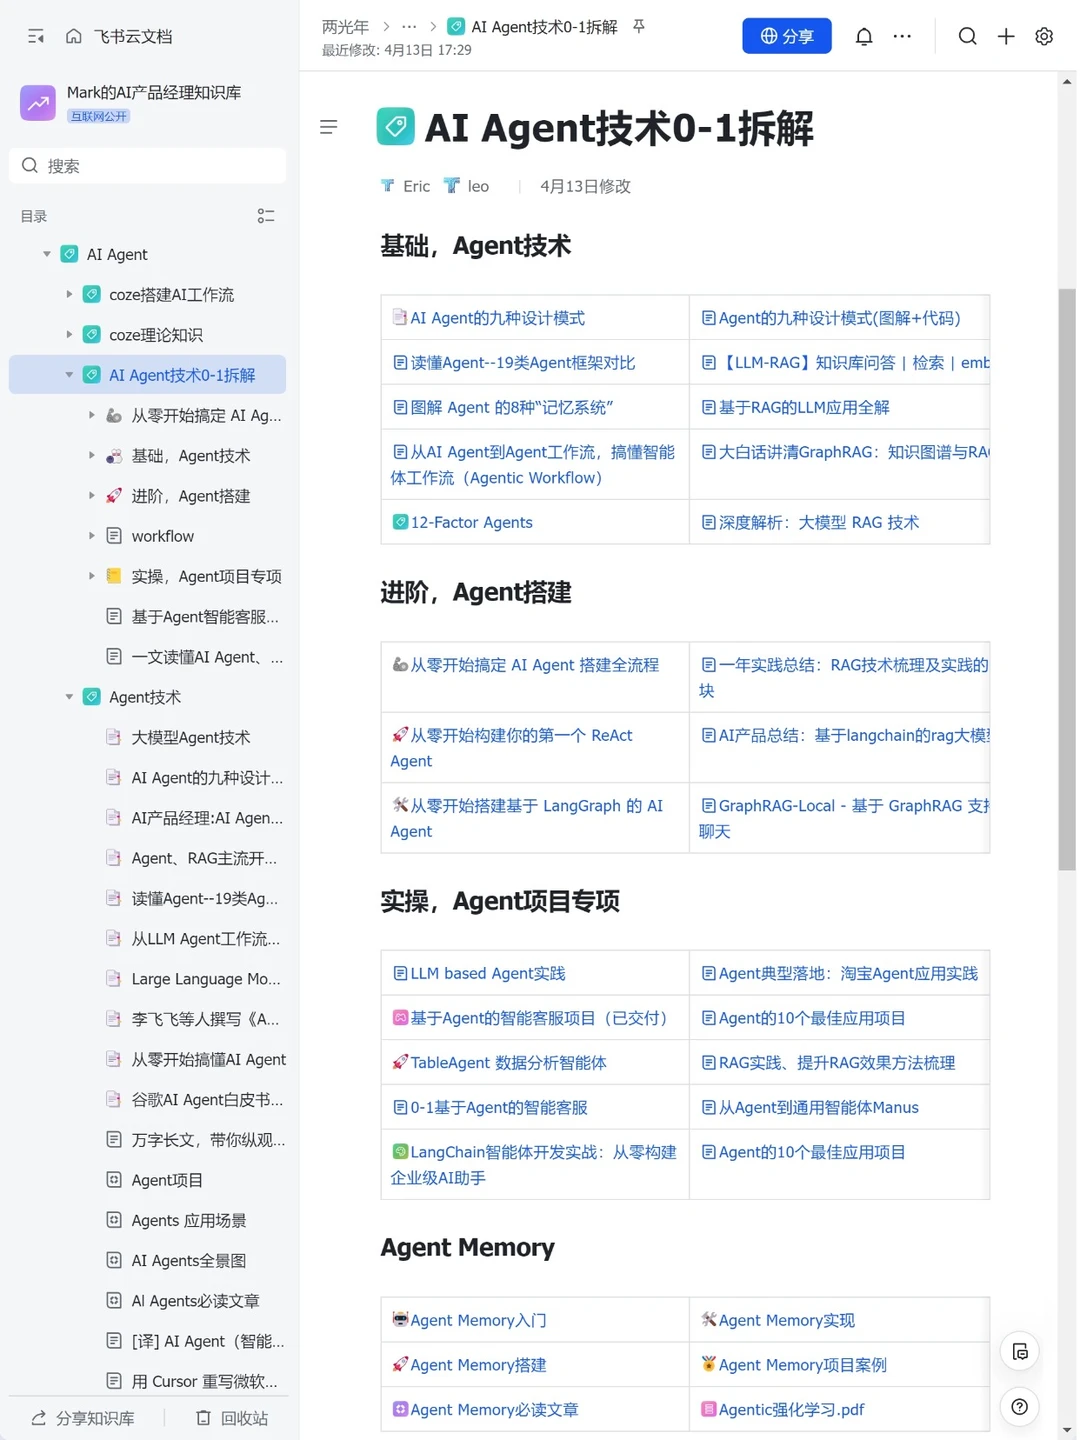The width and height of the screenshot is (1080, 1440).
Task: Open link AI Agent的九种设计模式
Action: [x=488, y=318]
